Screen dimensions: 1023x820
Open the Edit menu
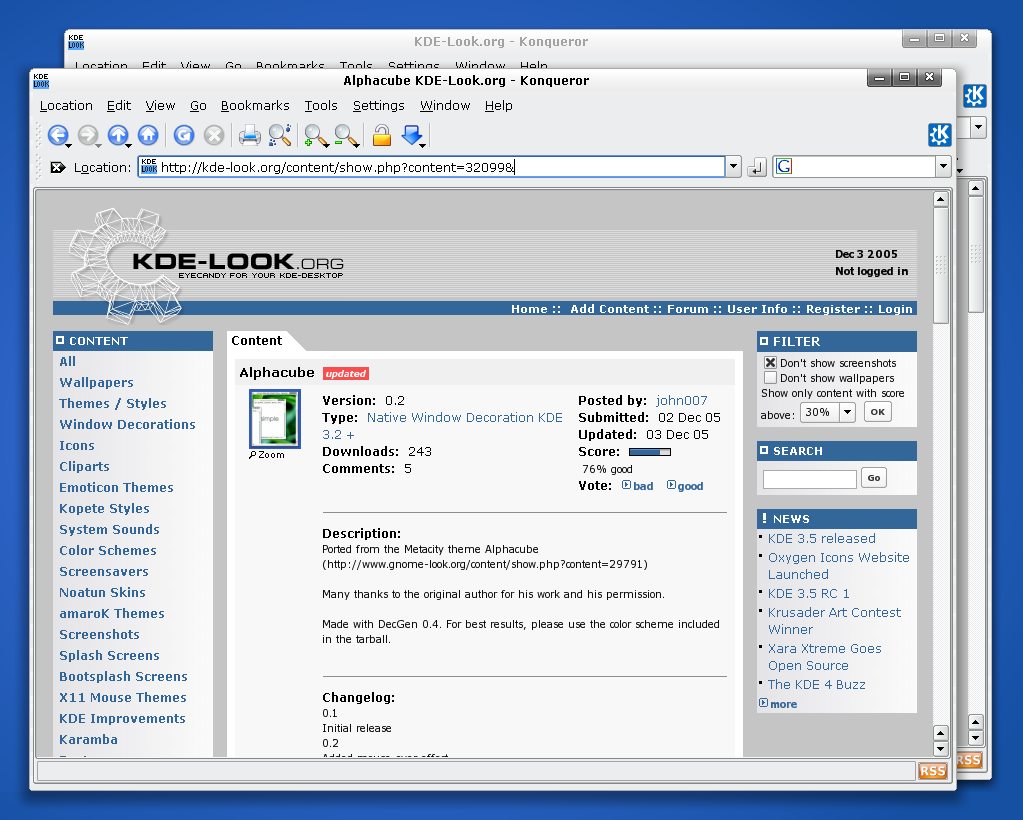coord(119,106)
